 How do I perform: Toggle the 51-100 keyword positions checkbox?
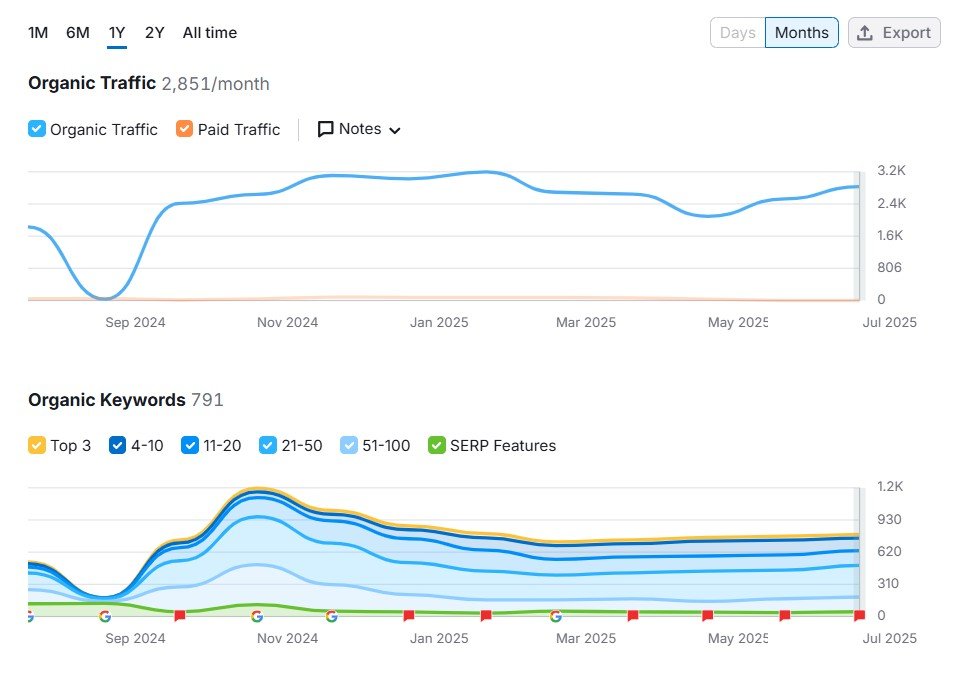pyautogui.click(x=349, y=445)
